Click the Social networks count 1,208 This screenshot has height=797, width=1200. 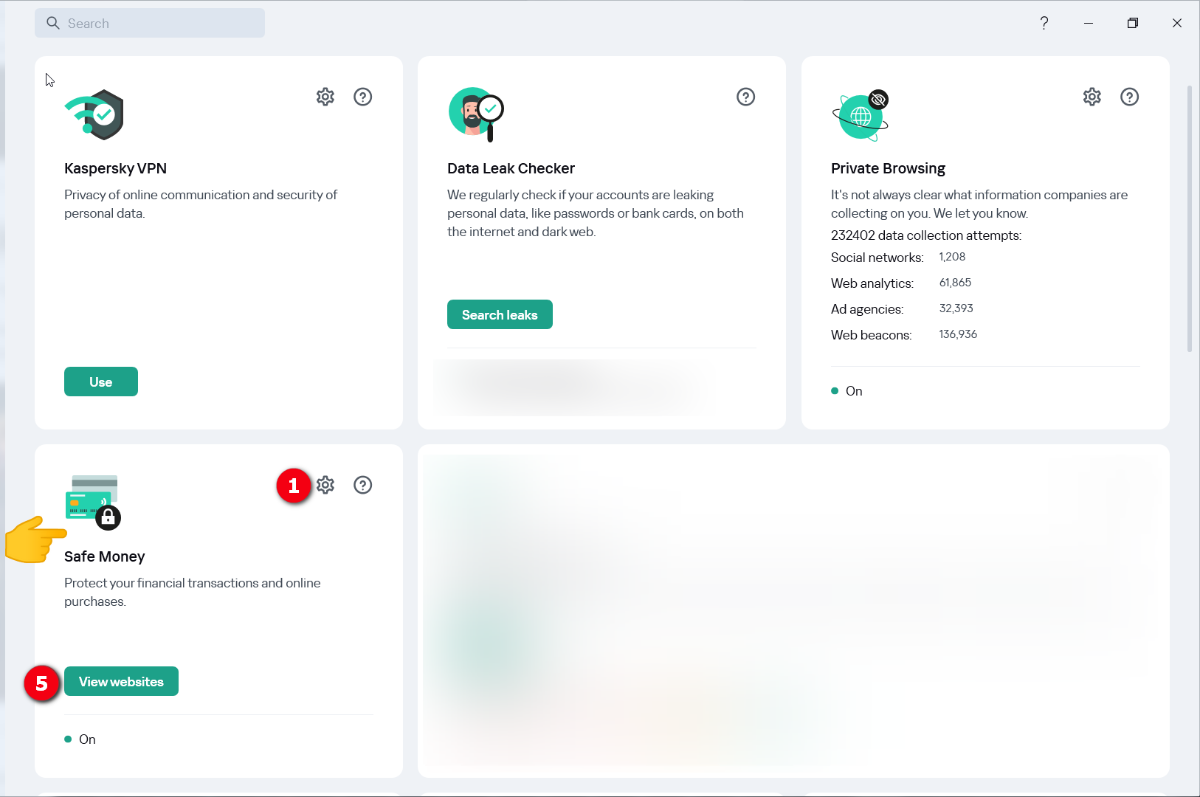click(x=954, y=257)
